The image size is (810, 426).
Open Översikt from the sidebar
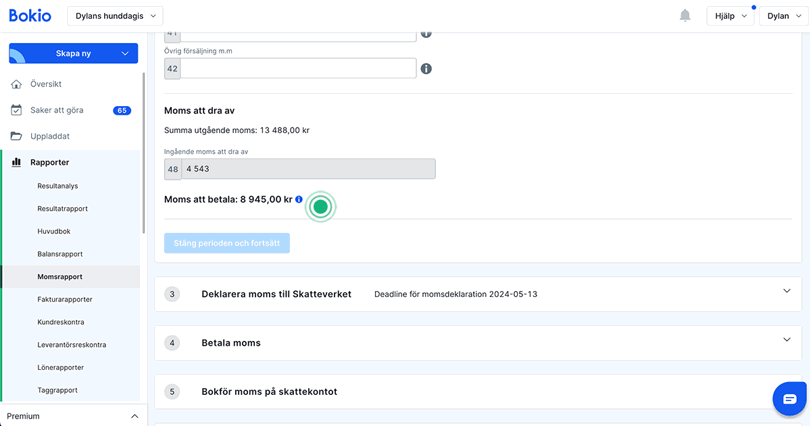(46, 84)
